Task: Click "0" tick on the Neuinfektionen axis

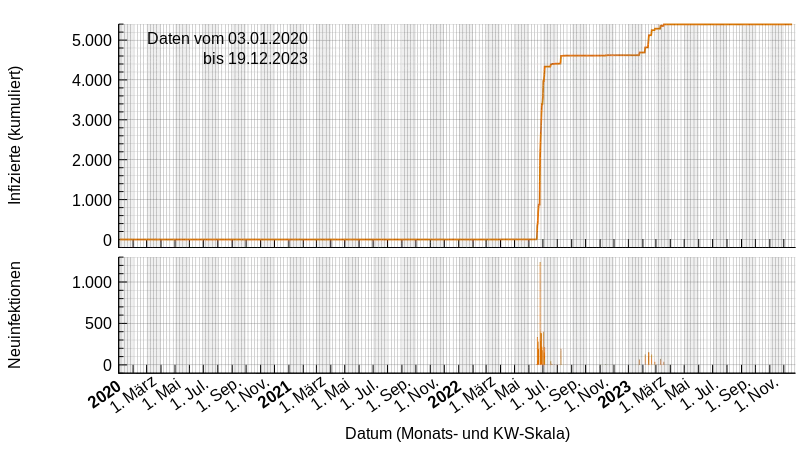Action: tap(107, 365)
